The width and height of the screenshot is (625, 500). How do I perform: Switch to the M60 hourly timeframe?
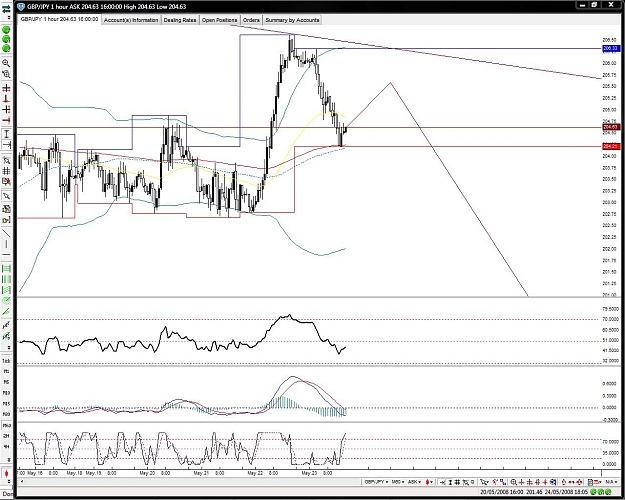[6, 425]
